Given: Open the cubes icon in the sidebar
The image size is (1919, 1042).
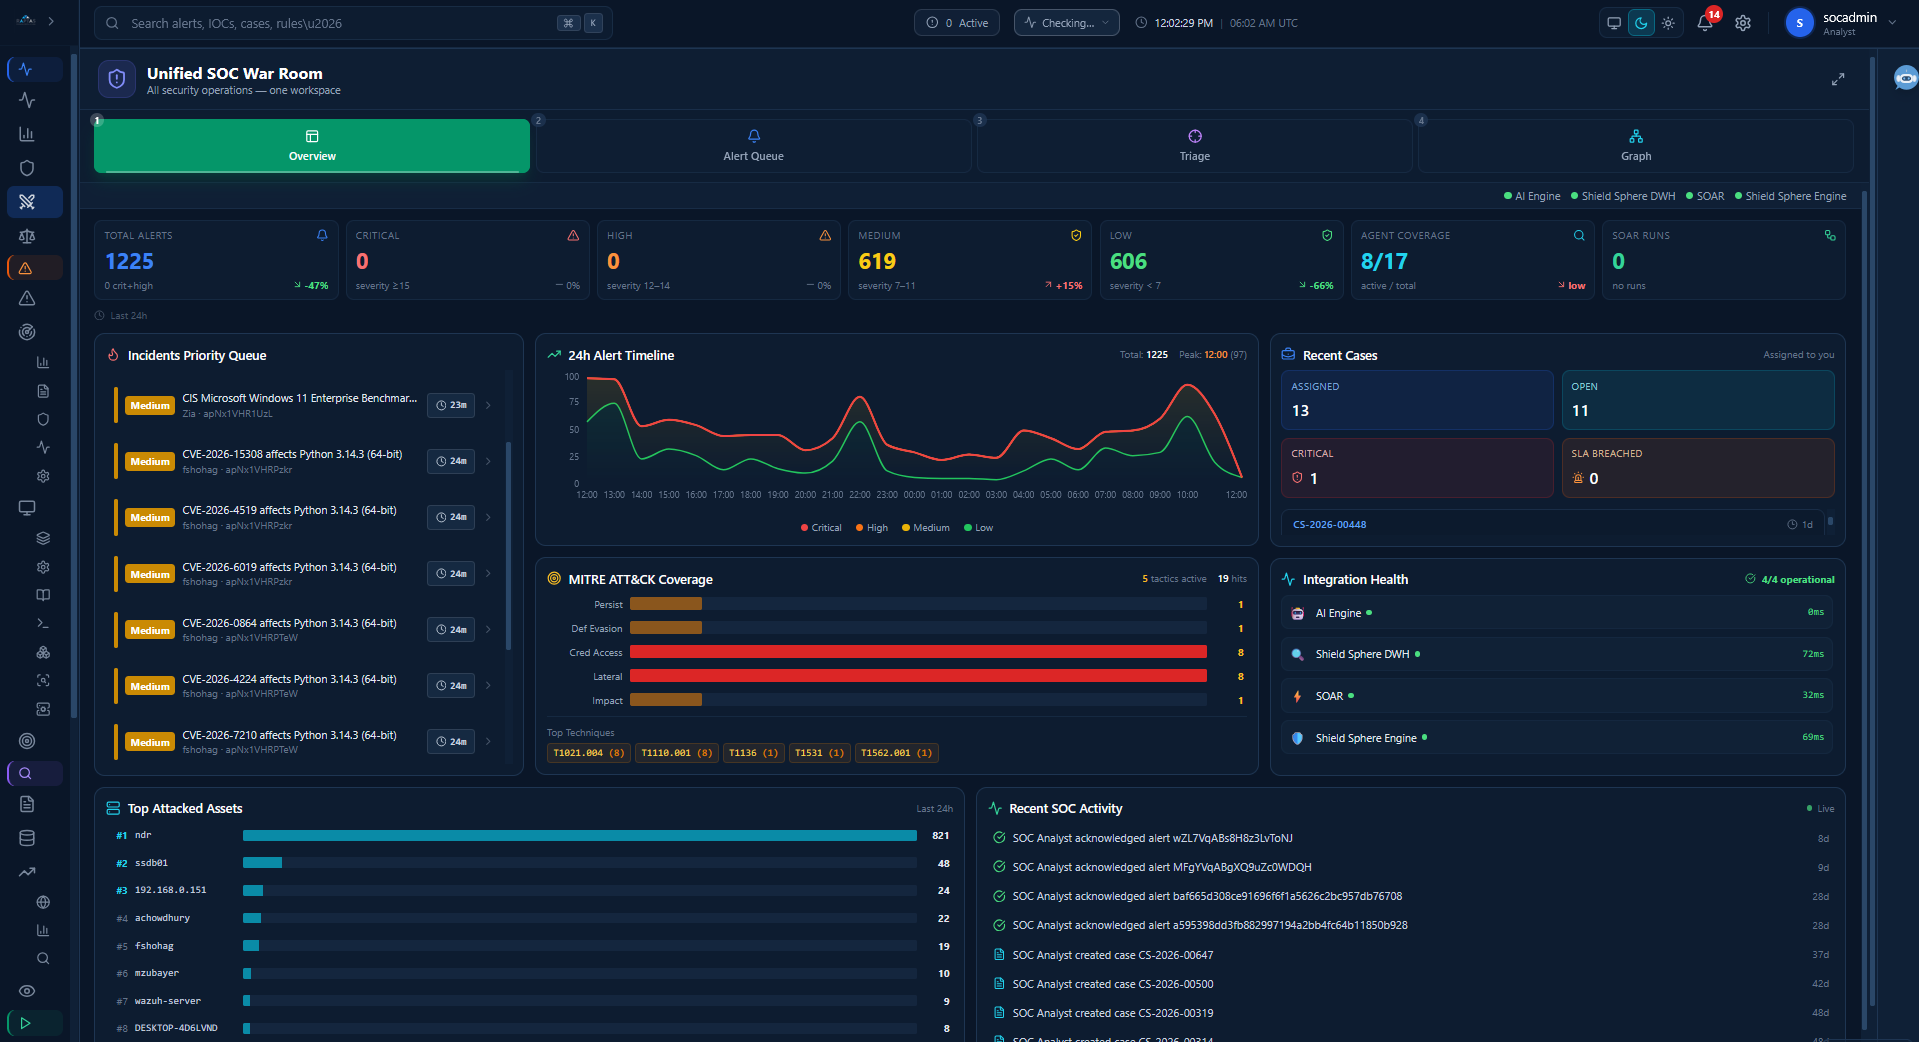Looking at the screenshot, I should (x=43, y=652).
